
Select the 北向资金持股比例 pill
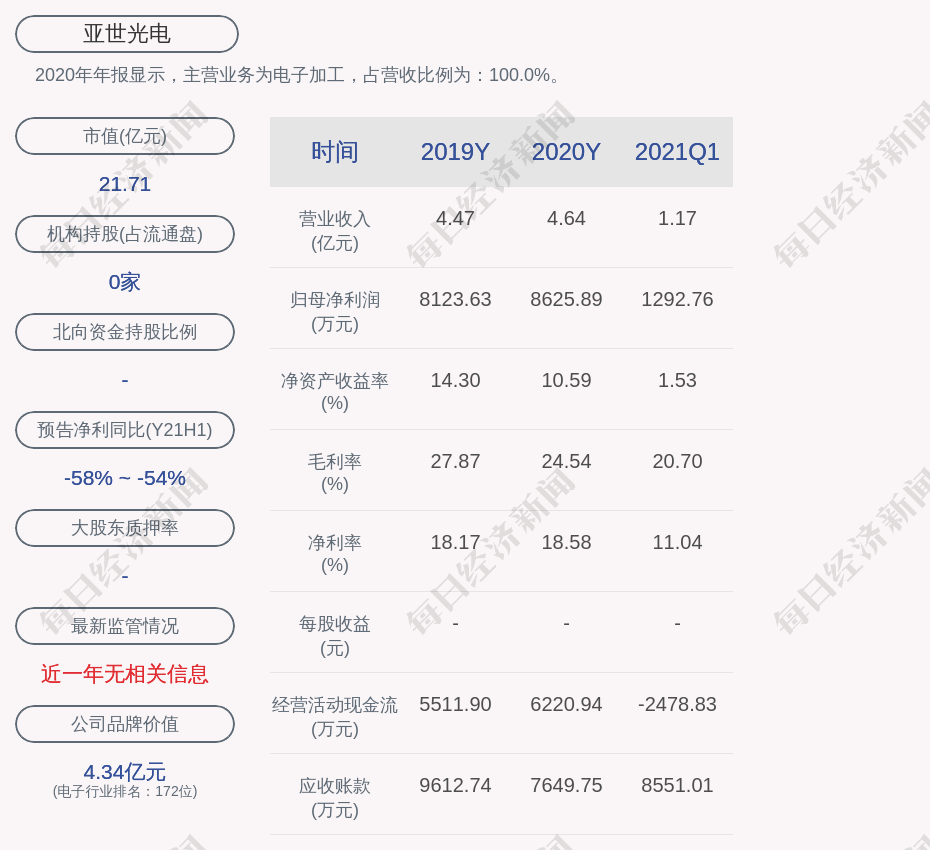125,332
